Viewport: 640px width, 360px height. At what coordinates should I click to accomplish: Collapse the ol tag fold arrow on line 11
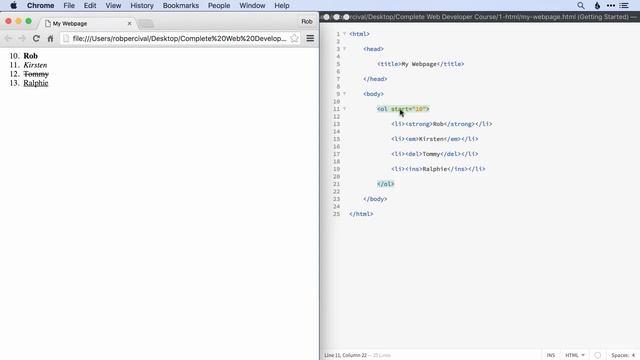(x=344, y=109)
